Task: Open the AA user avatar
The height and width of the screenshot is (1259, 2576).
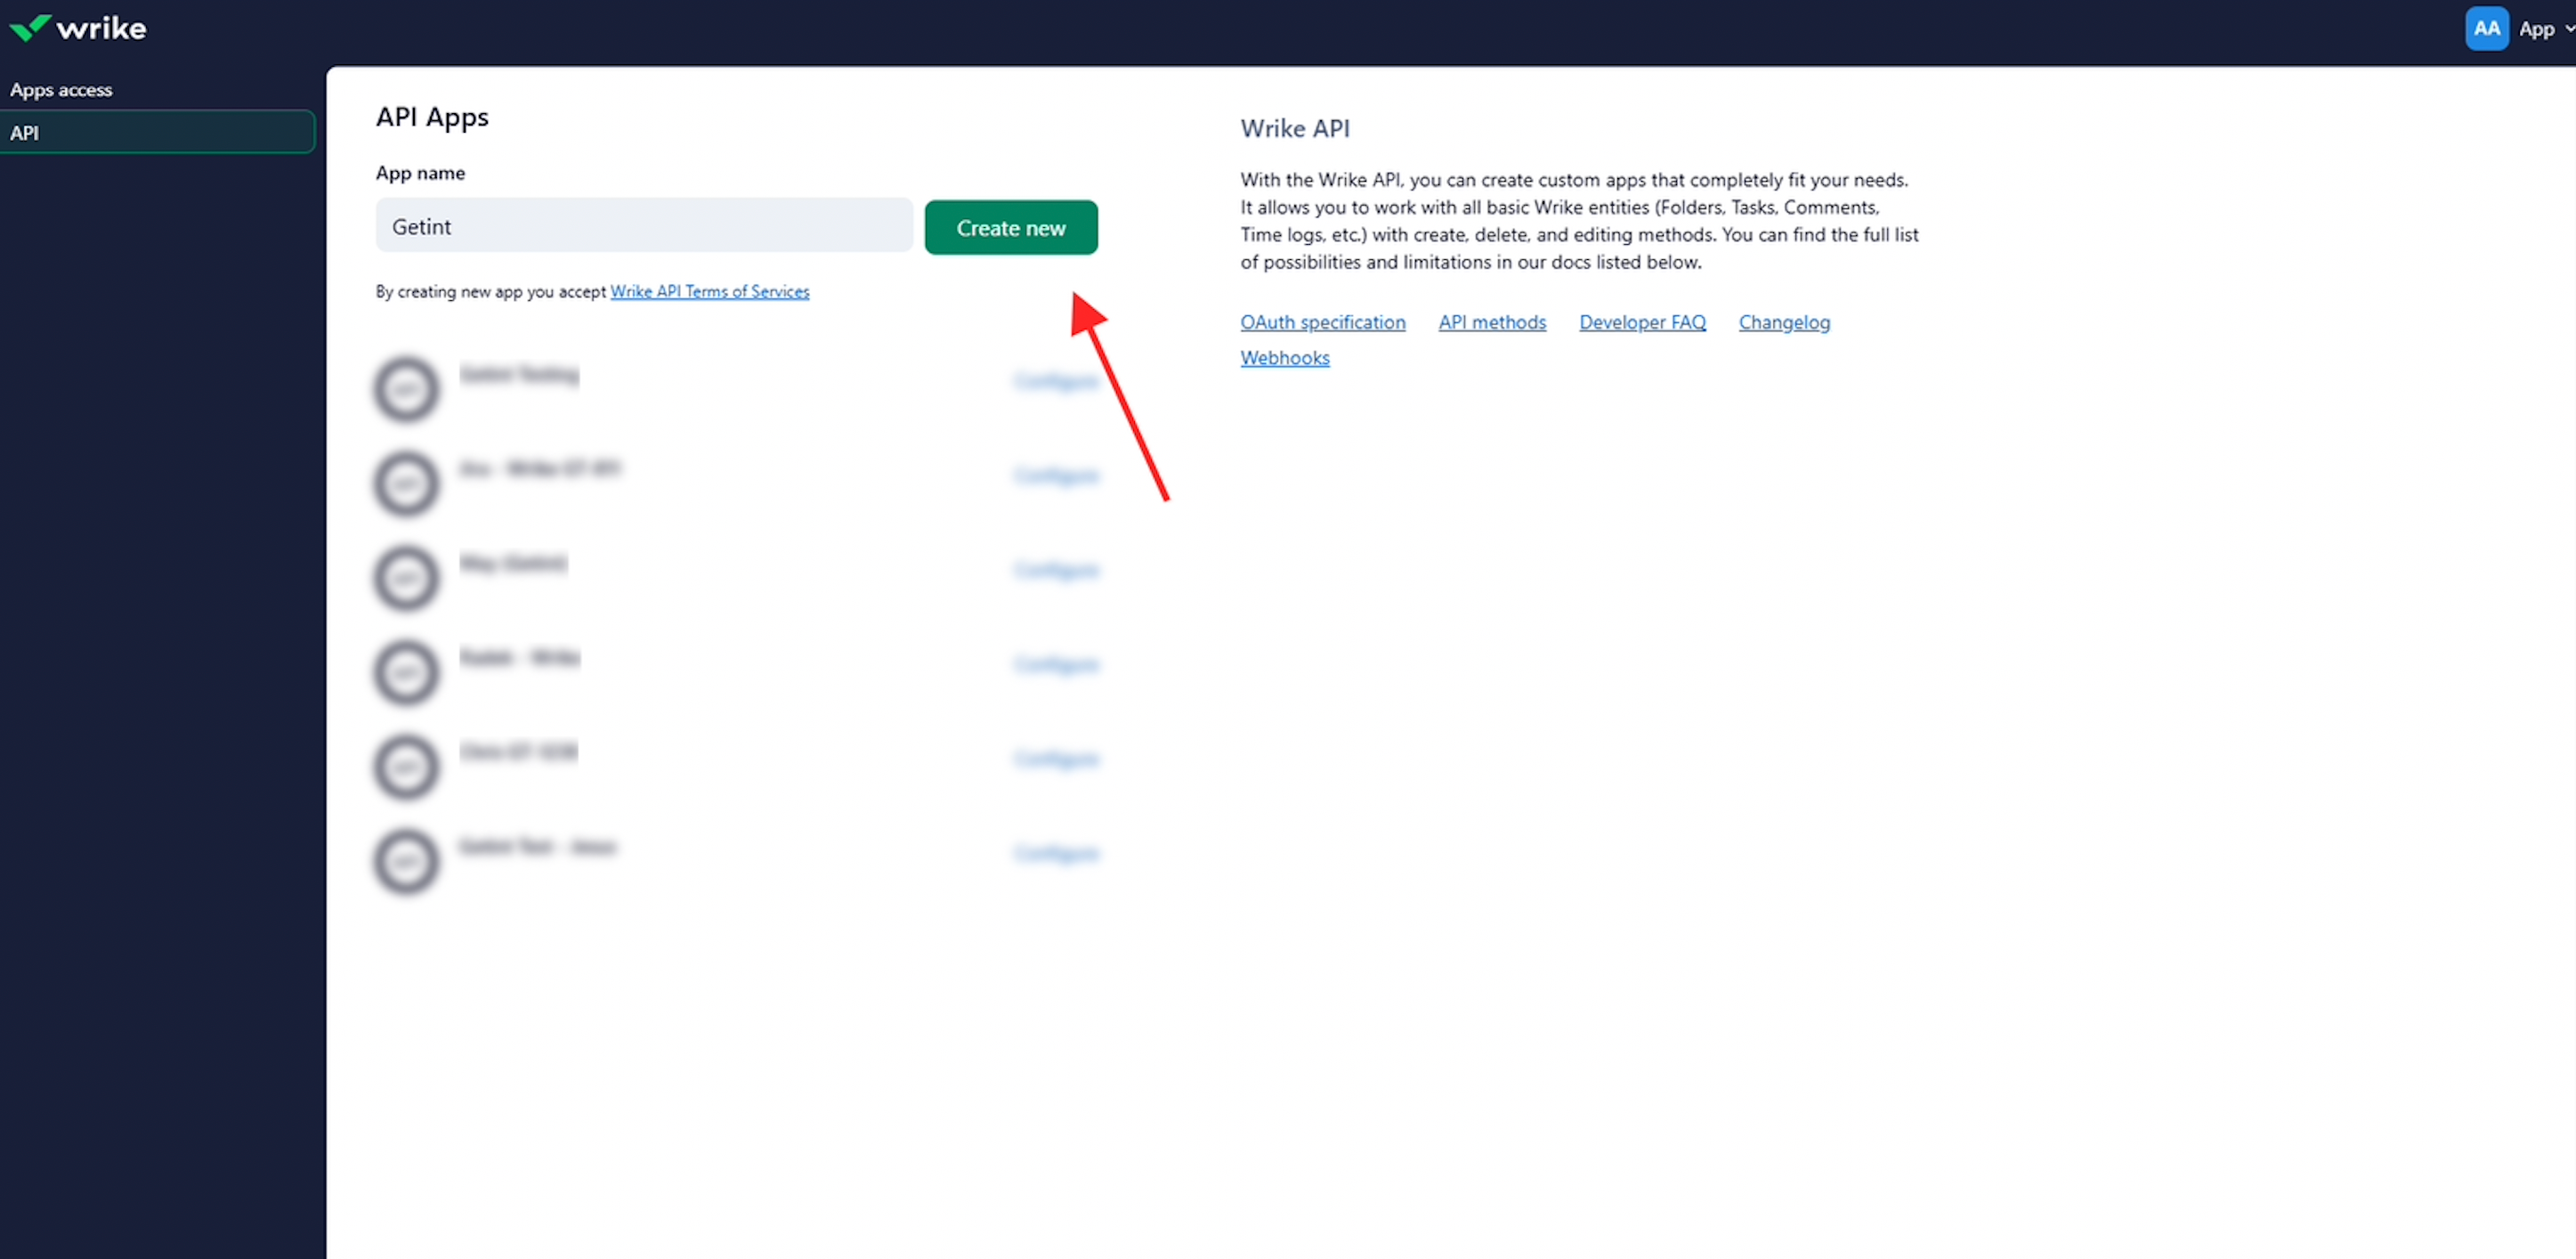Action: click(2485, 29)
